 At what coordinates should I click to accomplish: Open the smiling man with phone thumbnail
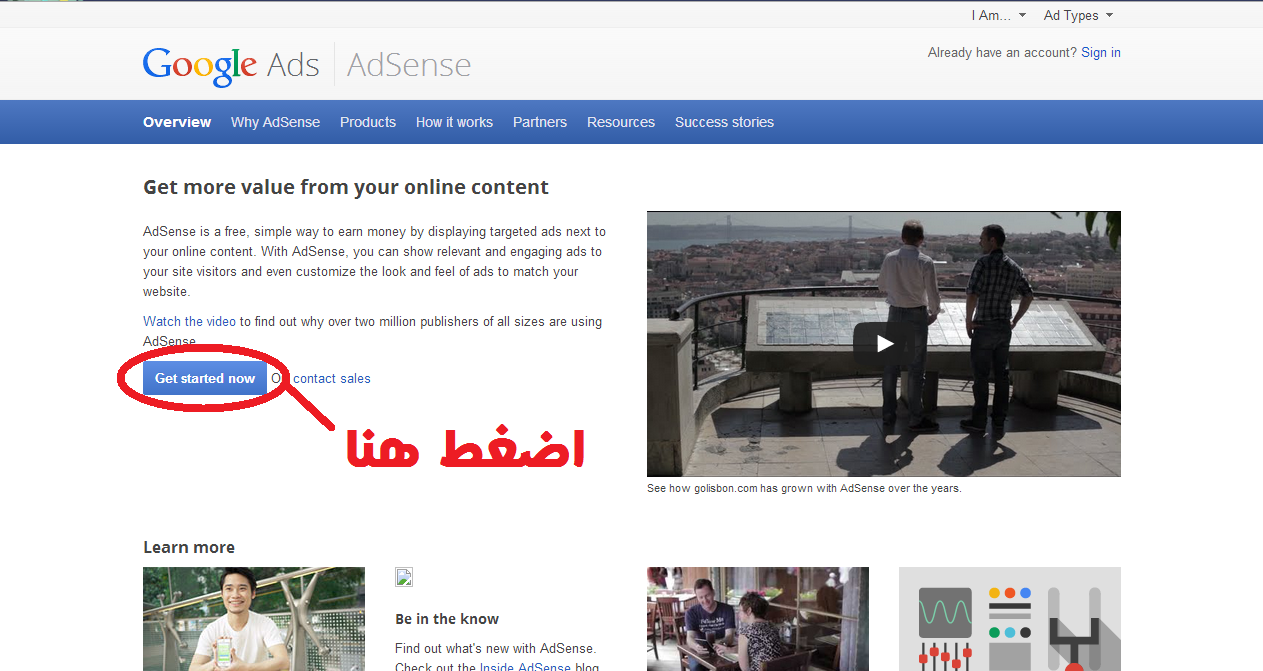(254, 619)
